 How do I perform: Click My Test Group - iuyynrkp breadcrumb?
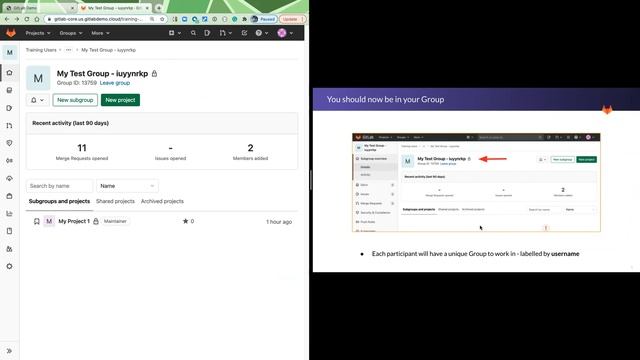[x=108, y=50]
